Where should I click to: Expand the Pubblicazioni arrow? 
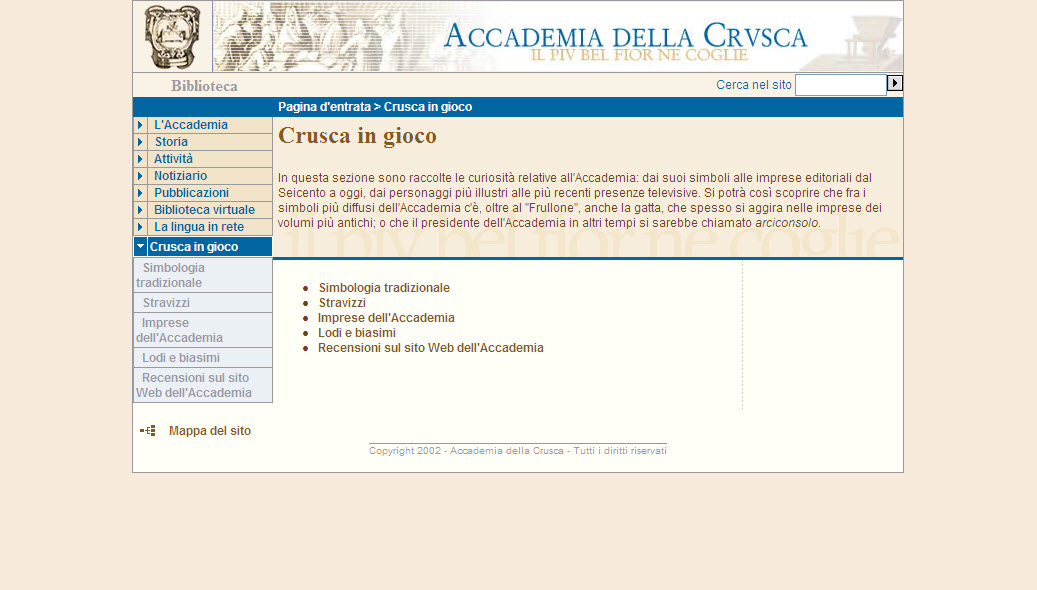pyautogui.click(x=140, y=193)
